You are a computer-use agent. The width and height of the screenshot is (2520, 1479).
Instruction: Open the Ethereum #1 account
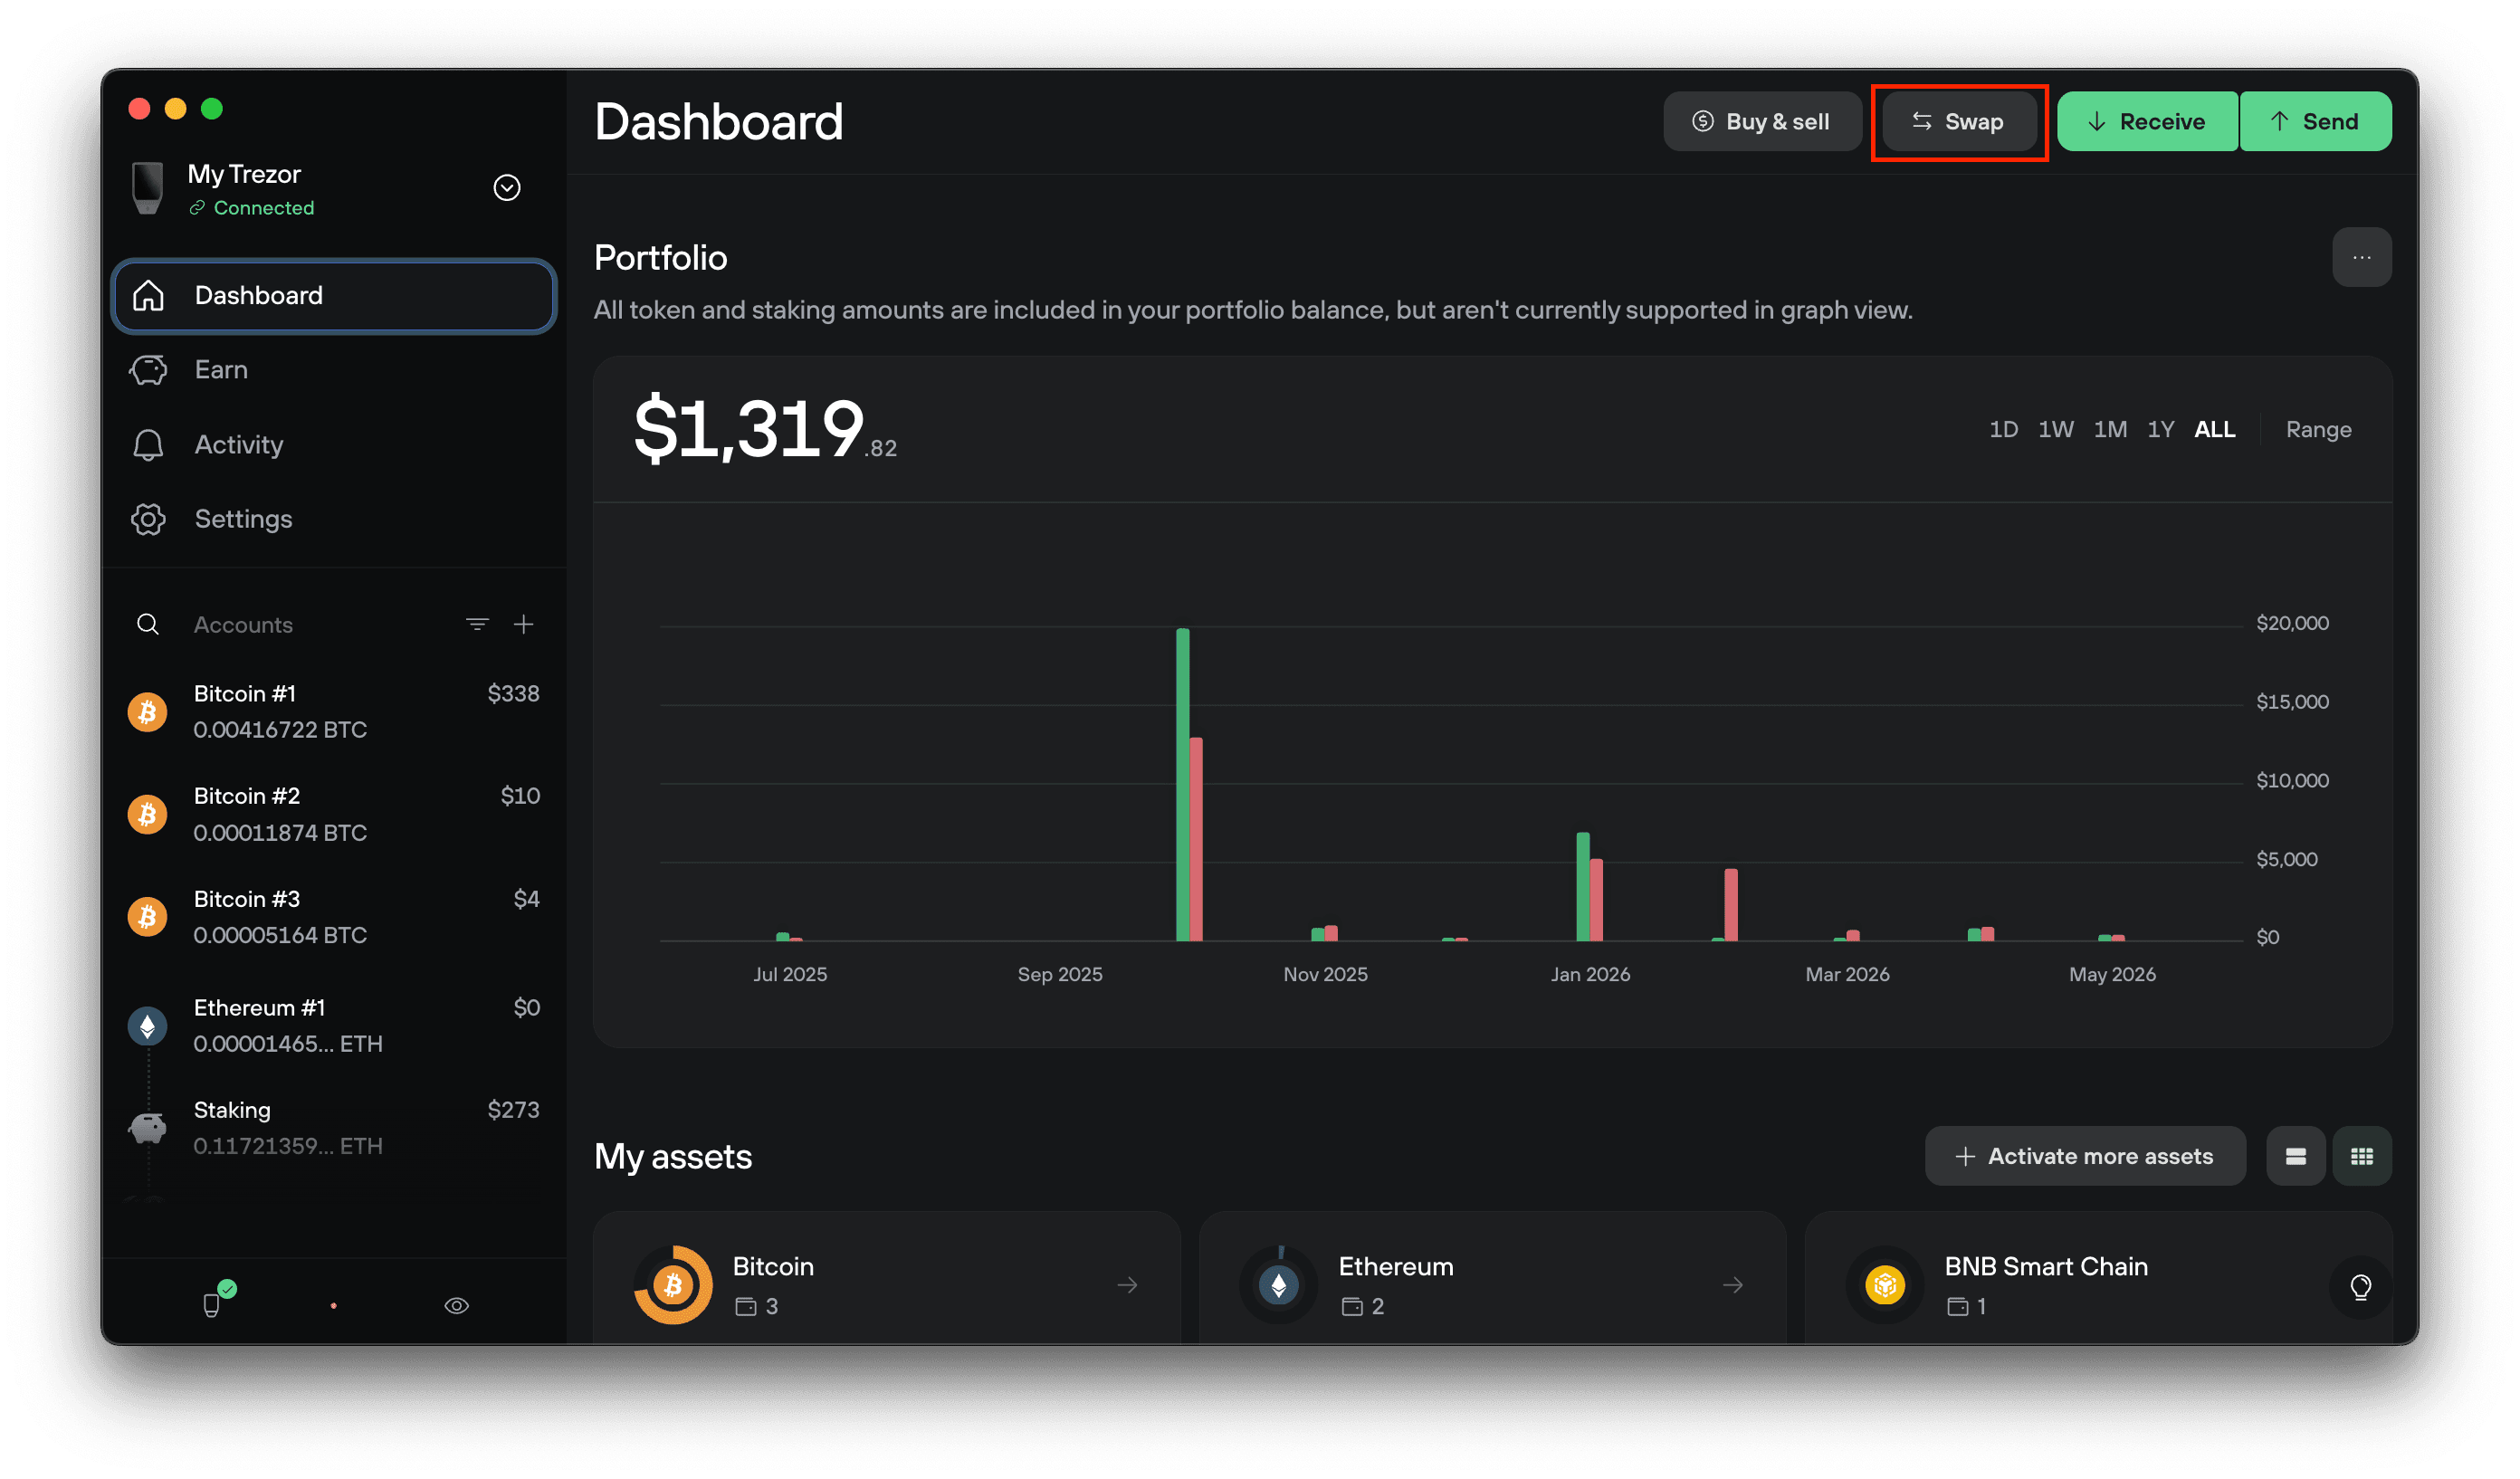pos(334,1026)
